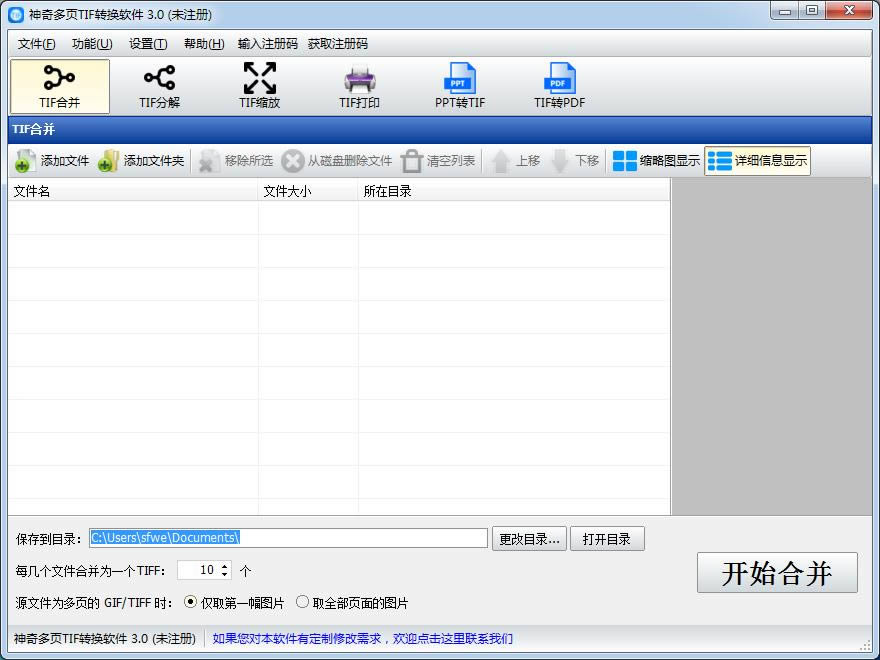Decrease the files-per-TIFF spinner value

(224, 574)
